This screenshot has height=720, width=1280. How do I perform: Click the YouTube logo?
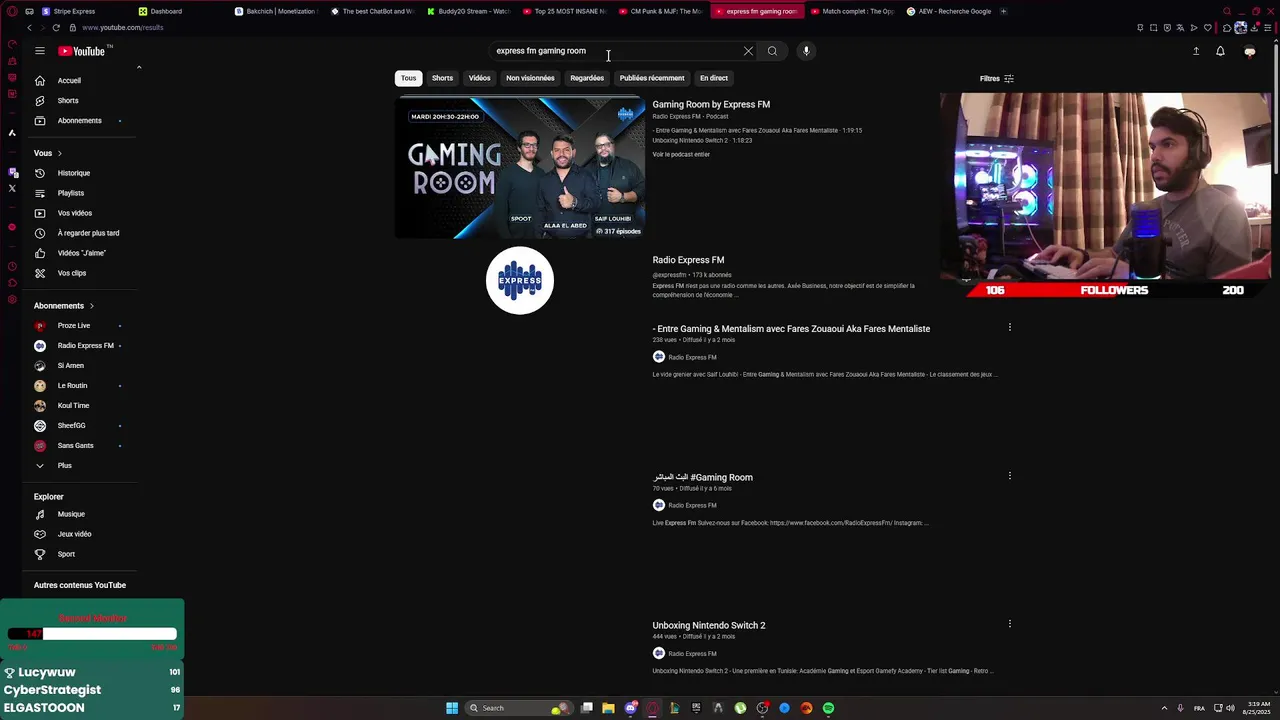tap(81, 51)
